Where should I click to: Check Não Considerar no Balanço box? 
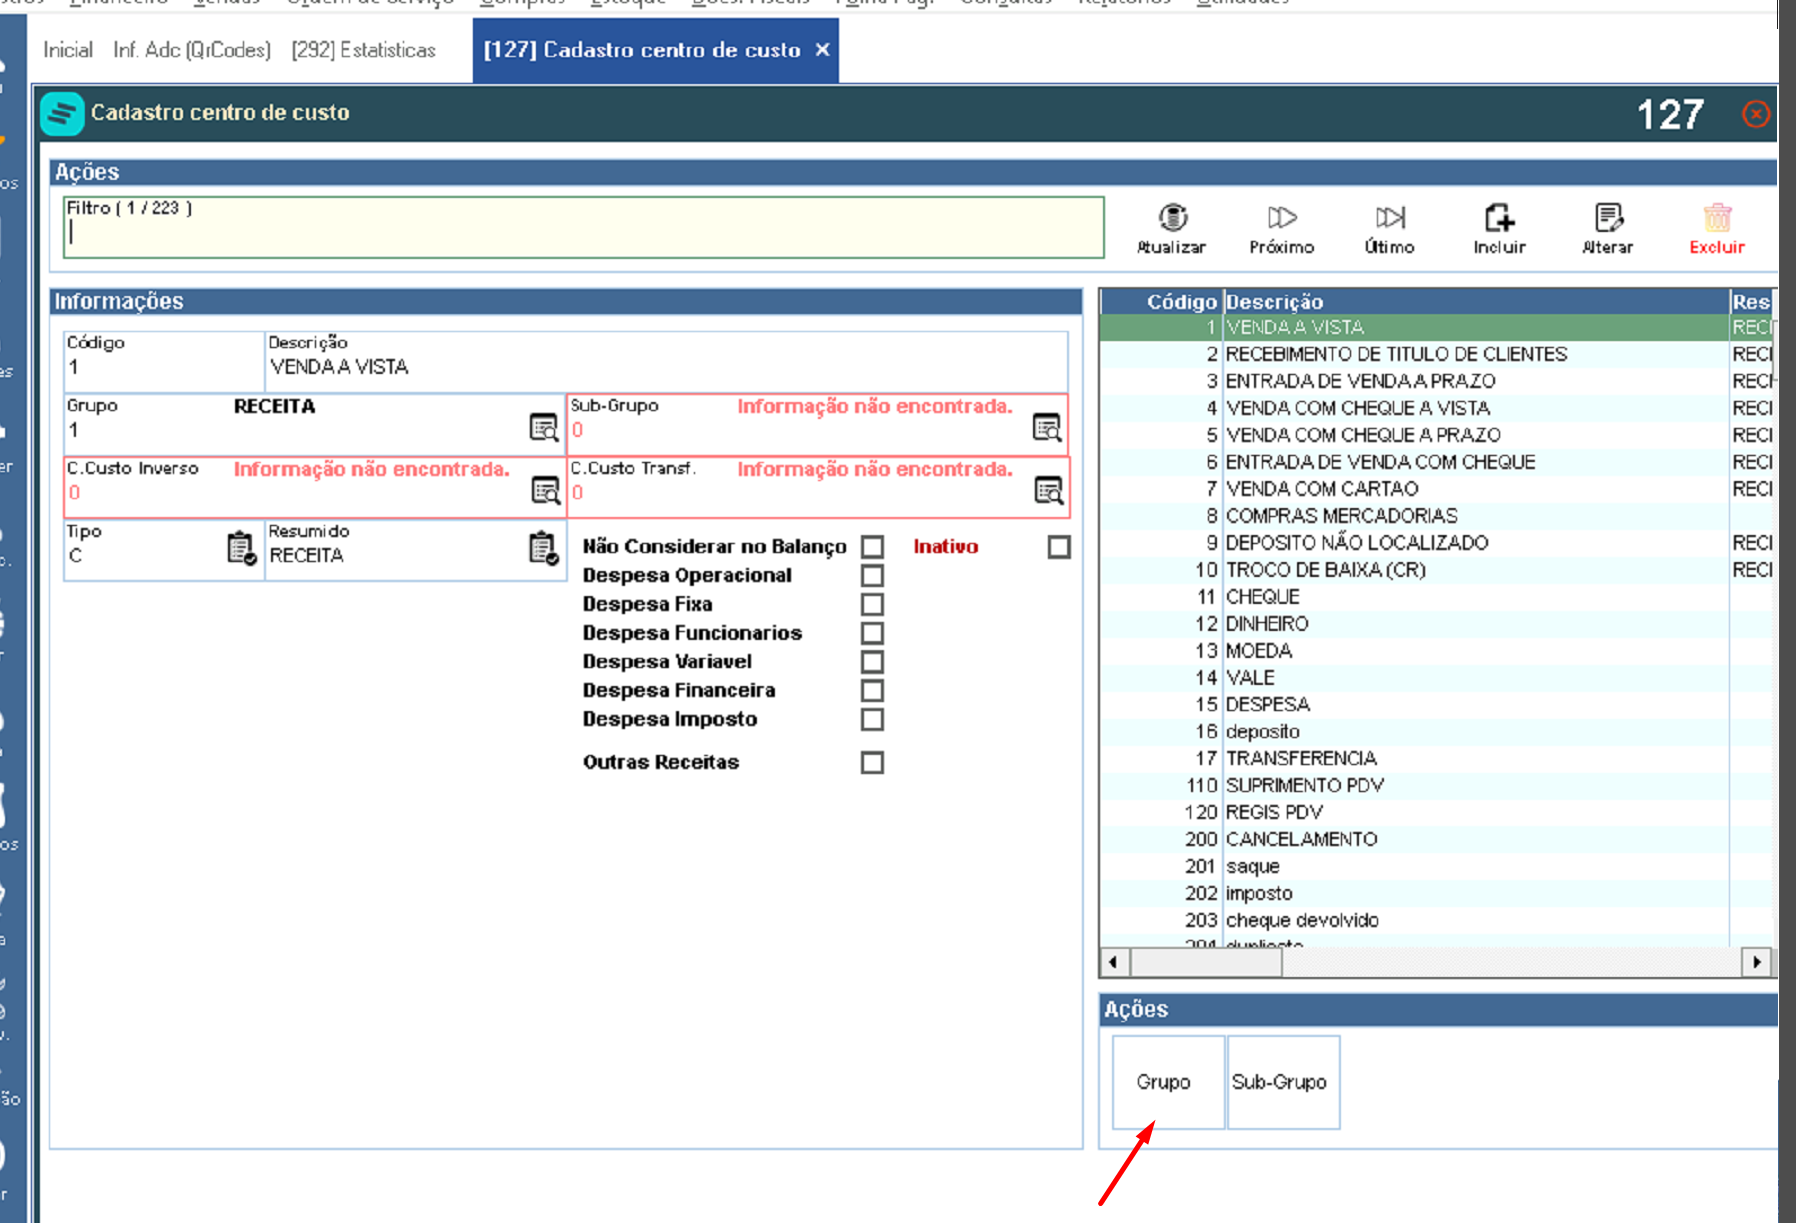[872, 547]
